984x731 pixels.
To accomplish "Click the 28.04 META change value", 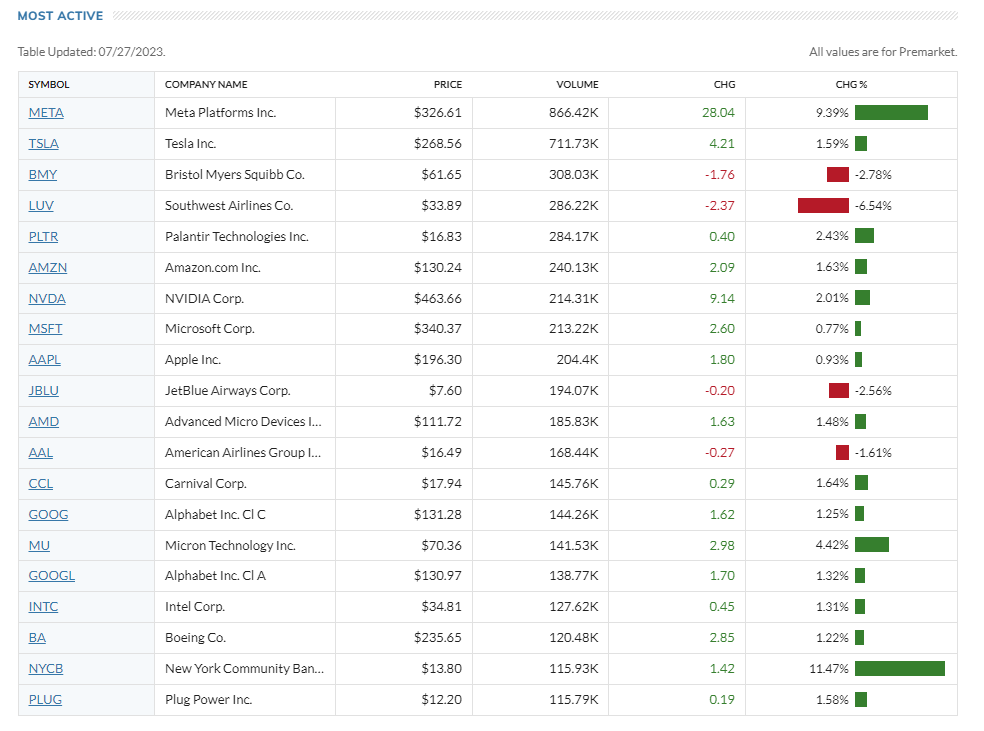I will pyautogui.click(x=719, y=113).
